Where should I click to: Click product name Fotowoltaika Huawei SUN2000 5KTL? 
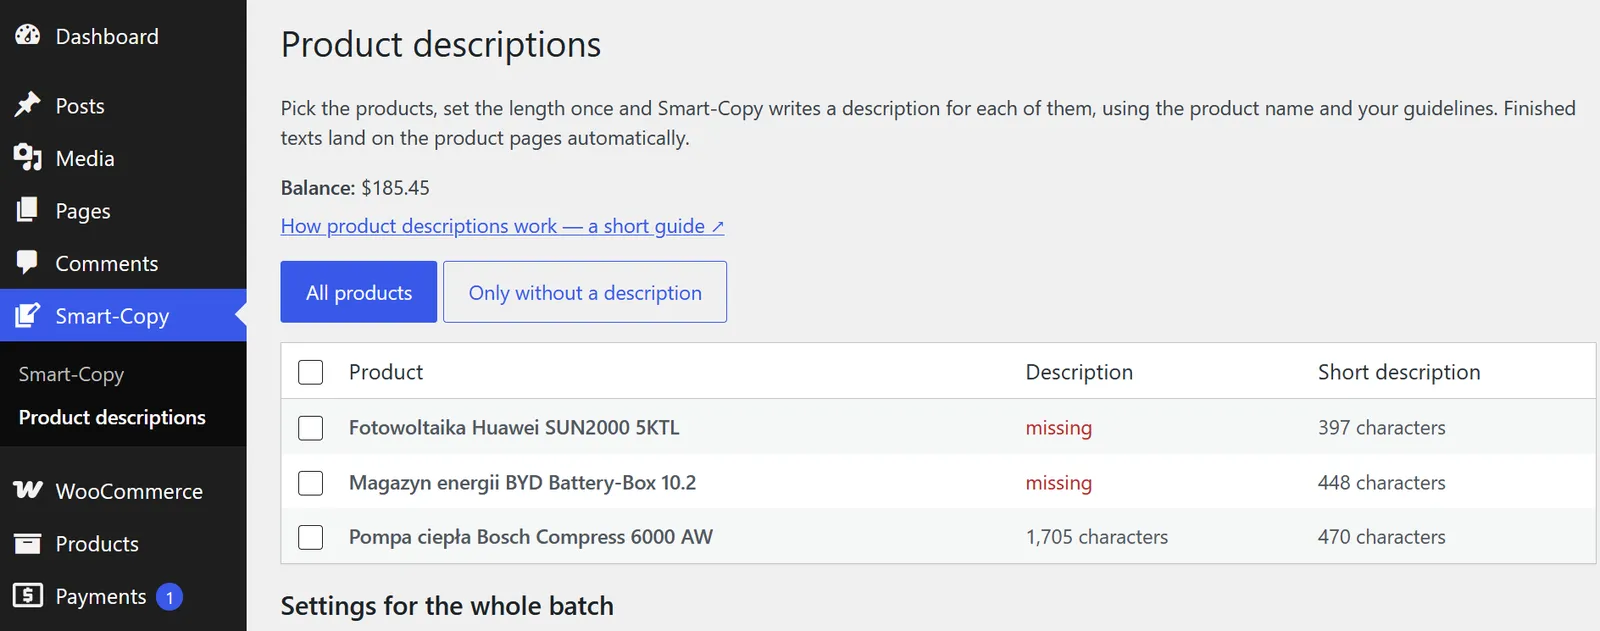[x=514, y=428]
